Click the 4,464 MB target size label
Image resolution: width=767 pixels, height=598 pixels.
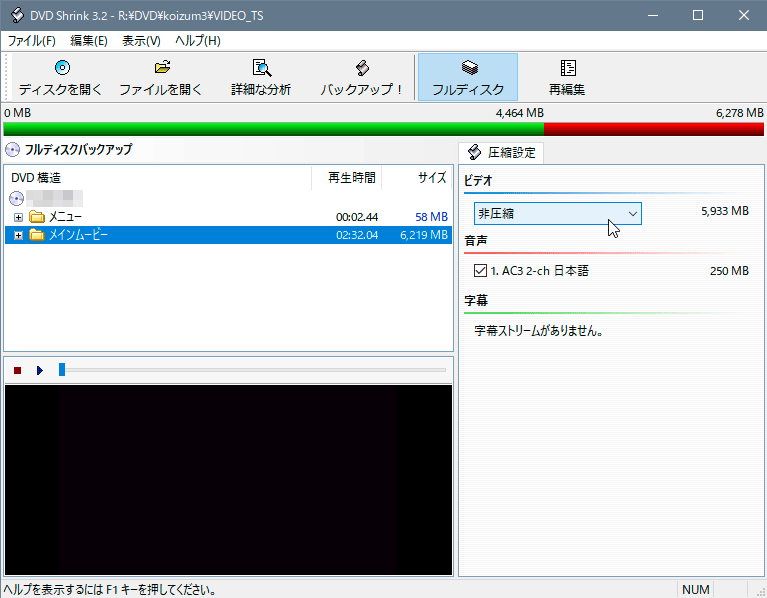[x=519, y=113]
